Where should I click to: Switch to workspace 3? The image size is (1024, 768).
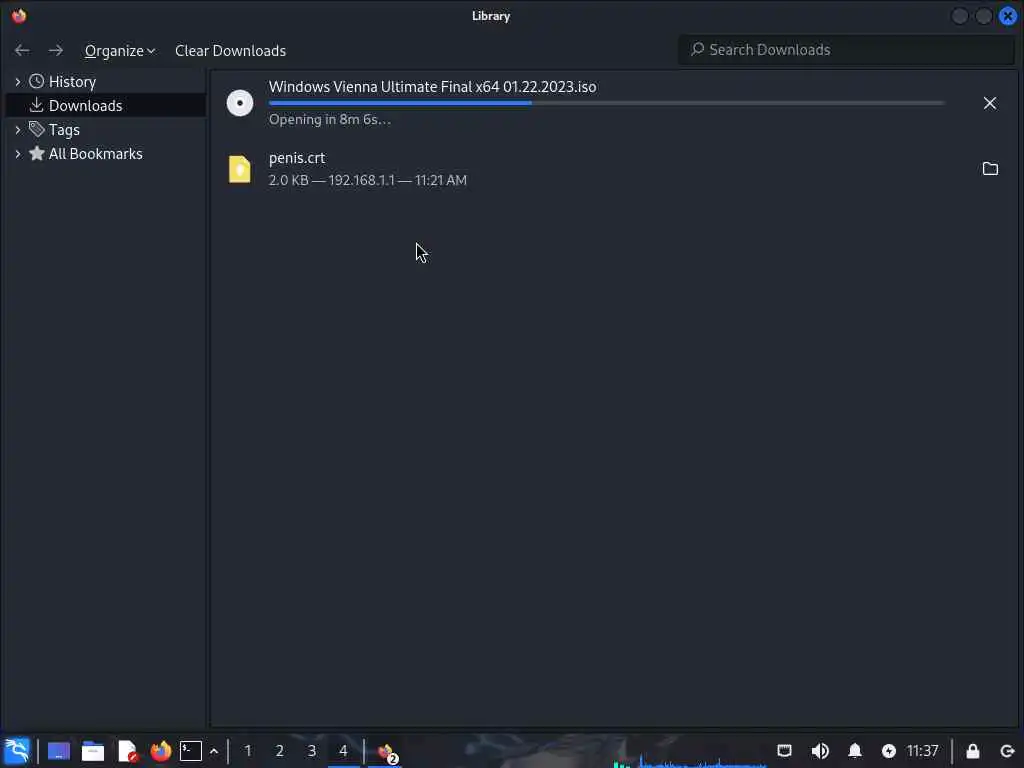click(x=312, y=751)
